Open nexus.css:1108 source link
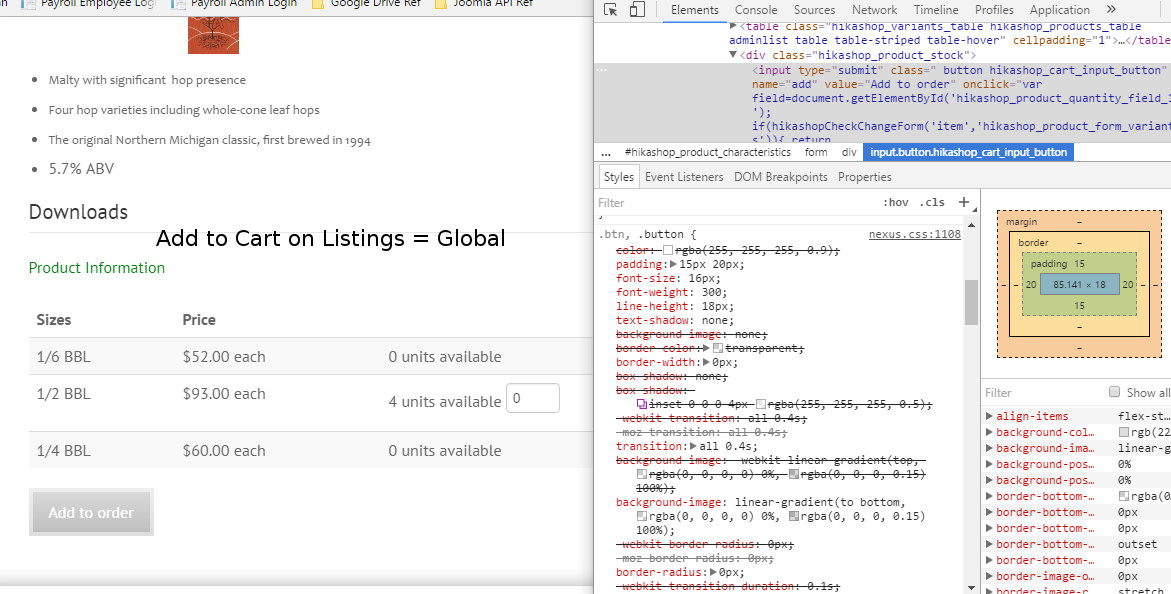The width and height of the screenshot is (1171, 594). click(x=914, y=234)
